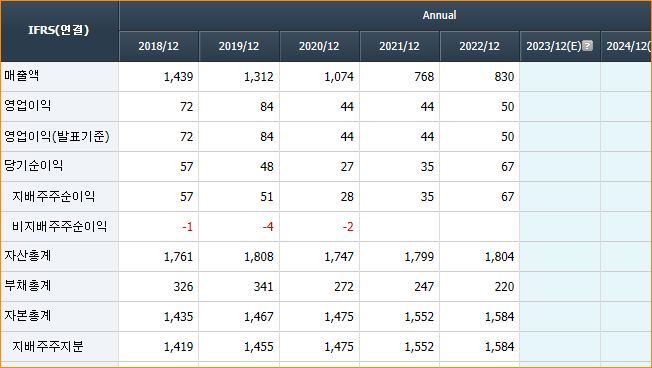Click the 영업이익 row label

point(27,106)
